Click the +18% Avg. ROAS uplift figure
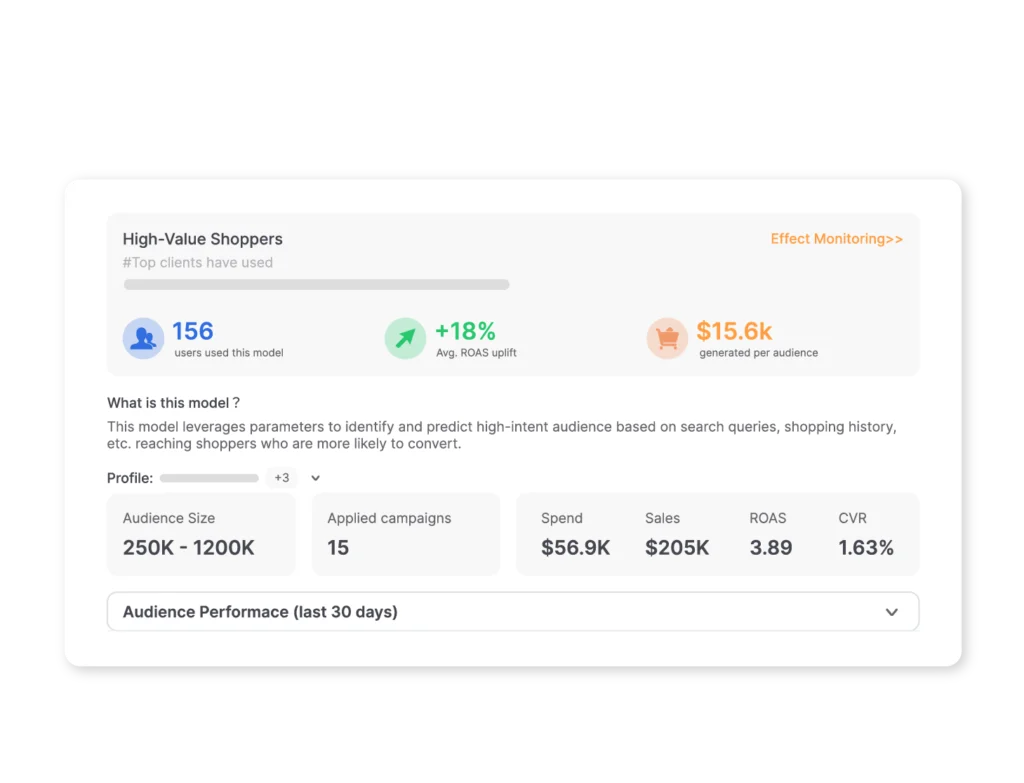This screenshot has width=1024, height=783. tap(465, 331)
